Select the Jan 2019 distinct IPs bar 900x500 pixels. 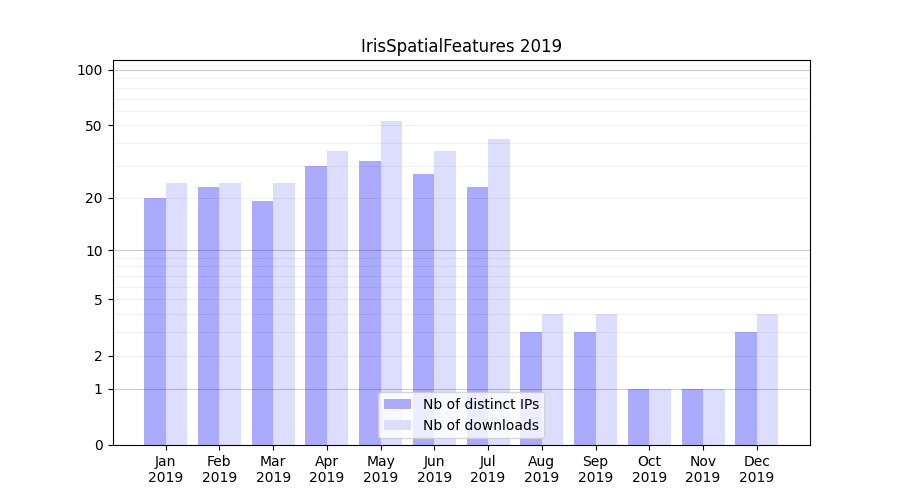click(155, 321)
